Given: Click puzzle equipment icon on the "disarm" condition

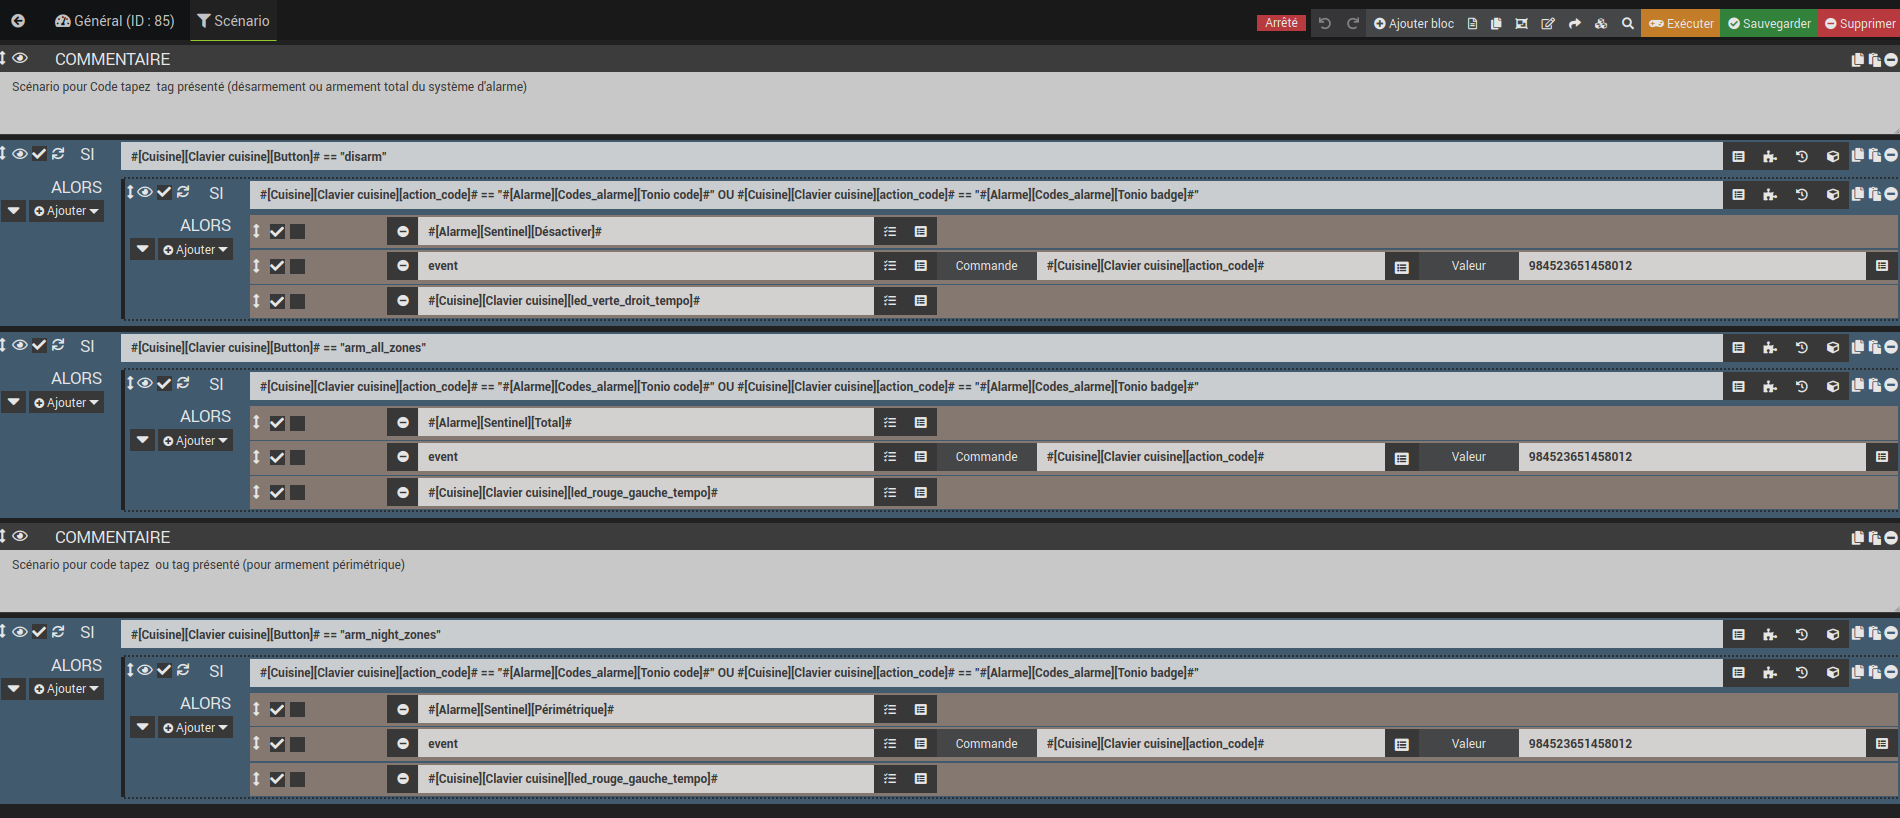Looking at the screenshot, I should click(x=1770, y=156).
